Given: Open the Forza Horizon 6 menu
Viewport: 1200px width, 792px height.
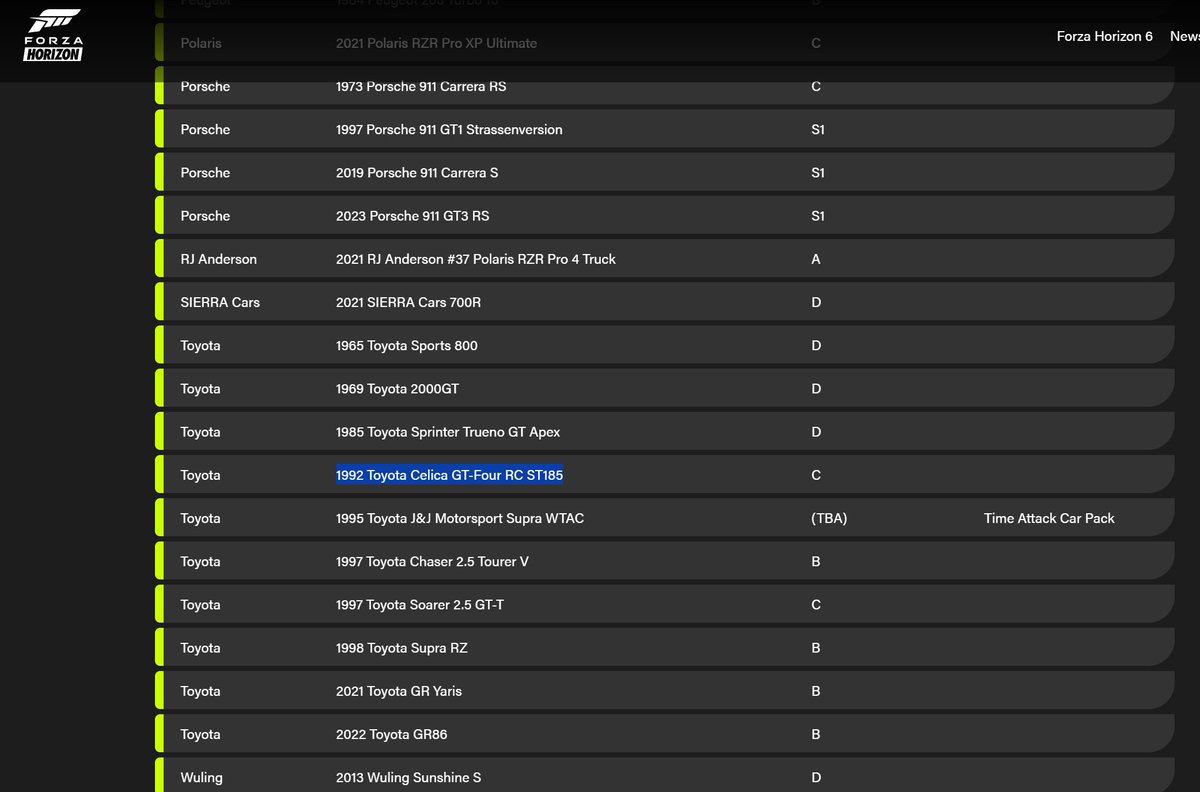Looking at the screenshot, I should [x=1104, y=36].
